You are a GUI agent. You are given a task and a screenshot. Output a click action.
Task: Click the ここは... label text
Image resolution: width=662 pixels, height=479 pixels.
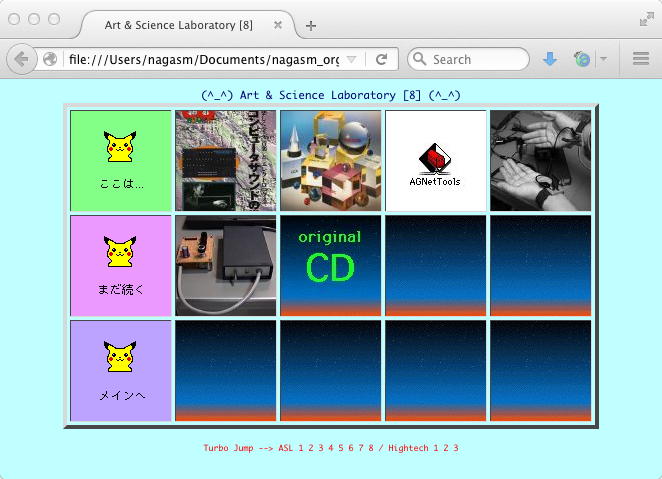tap(122, 184)
